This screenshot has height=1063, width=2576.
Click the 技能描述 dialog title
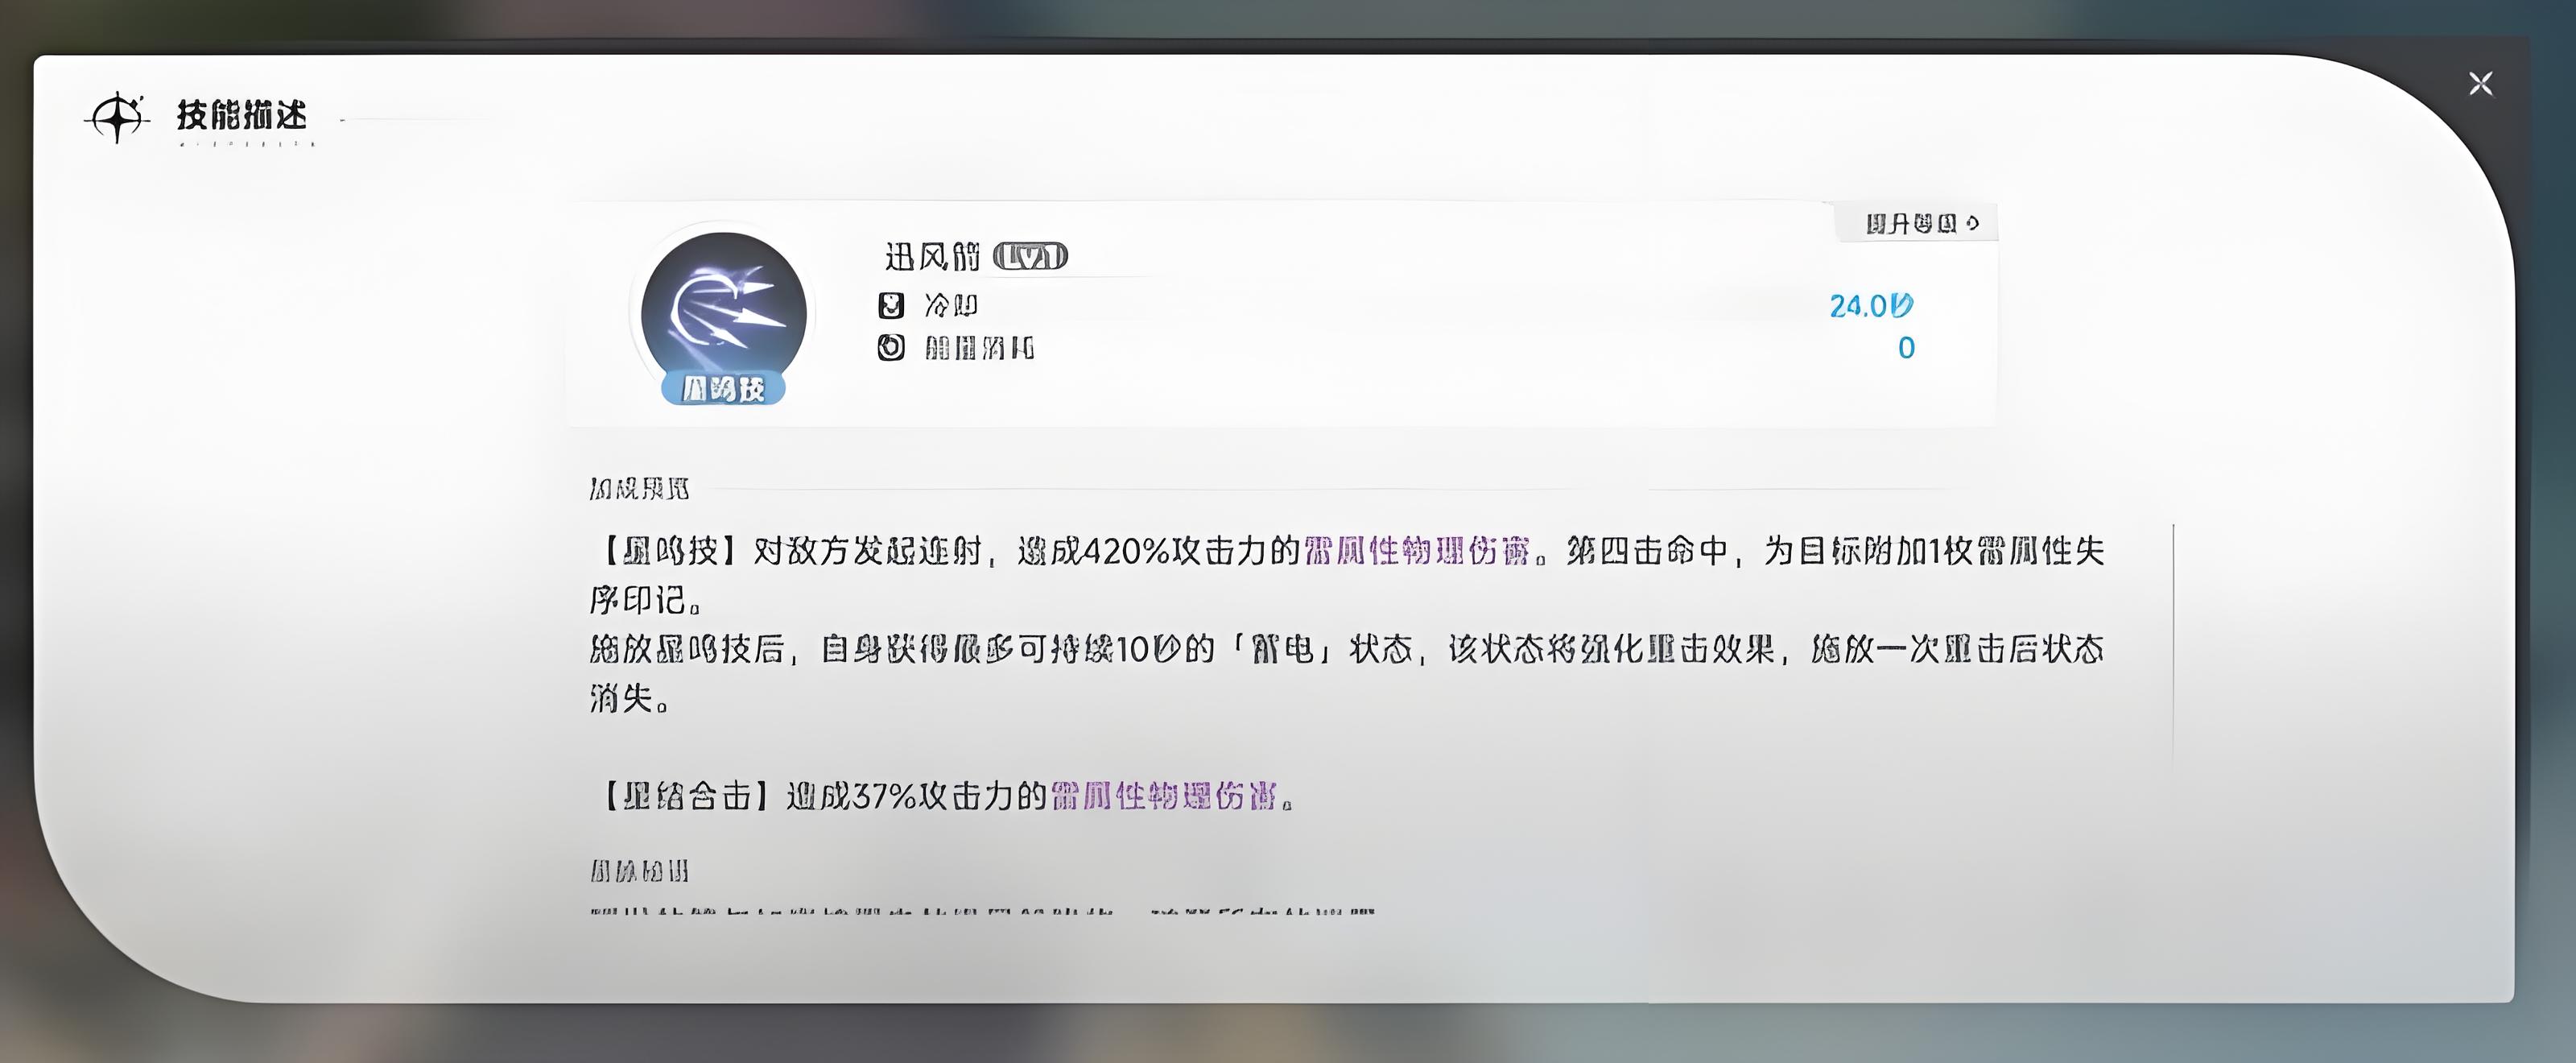tap(241, 115)
